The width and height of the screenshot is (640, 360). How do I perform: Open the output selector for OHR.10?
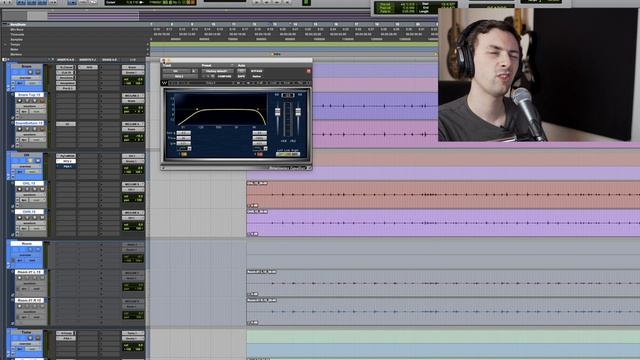coord(133,218)
